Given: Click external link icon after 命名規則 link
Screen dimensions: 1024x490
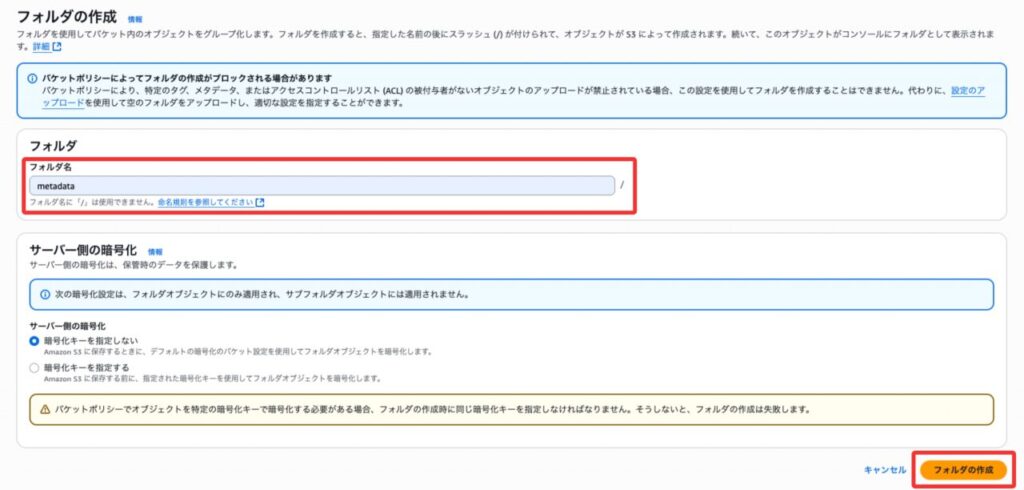Looking at the screenshot, I should pyautogui.click(x=261, y=203).
